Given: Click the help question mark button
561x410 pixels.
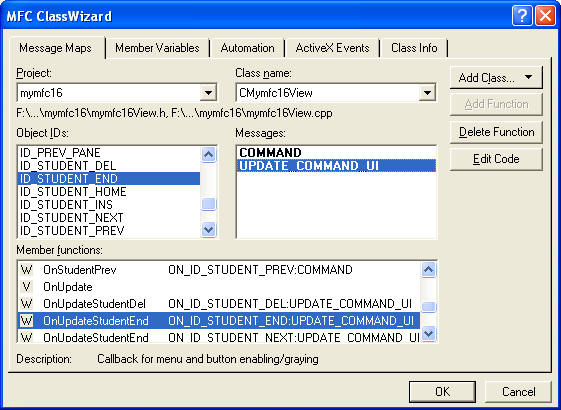Looking at the screenshot, I should tap(522, 16).
